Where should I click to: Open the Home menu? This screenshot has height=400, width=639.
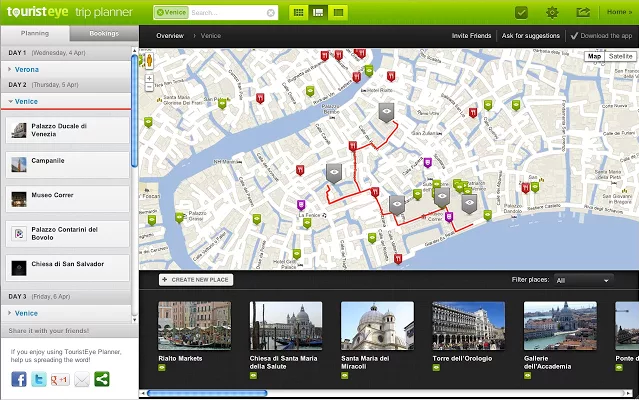pos(617,12)
